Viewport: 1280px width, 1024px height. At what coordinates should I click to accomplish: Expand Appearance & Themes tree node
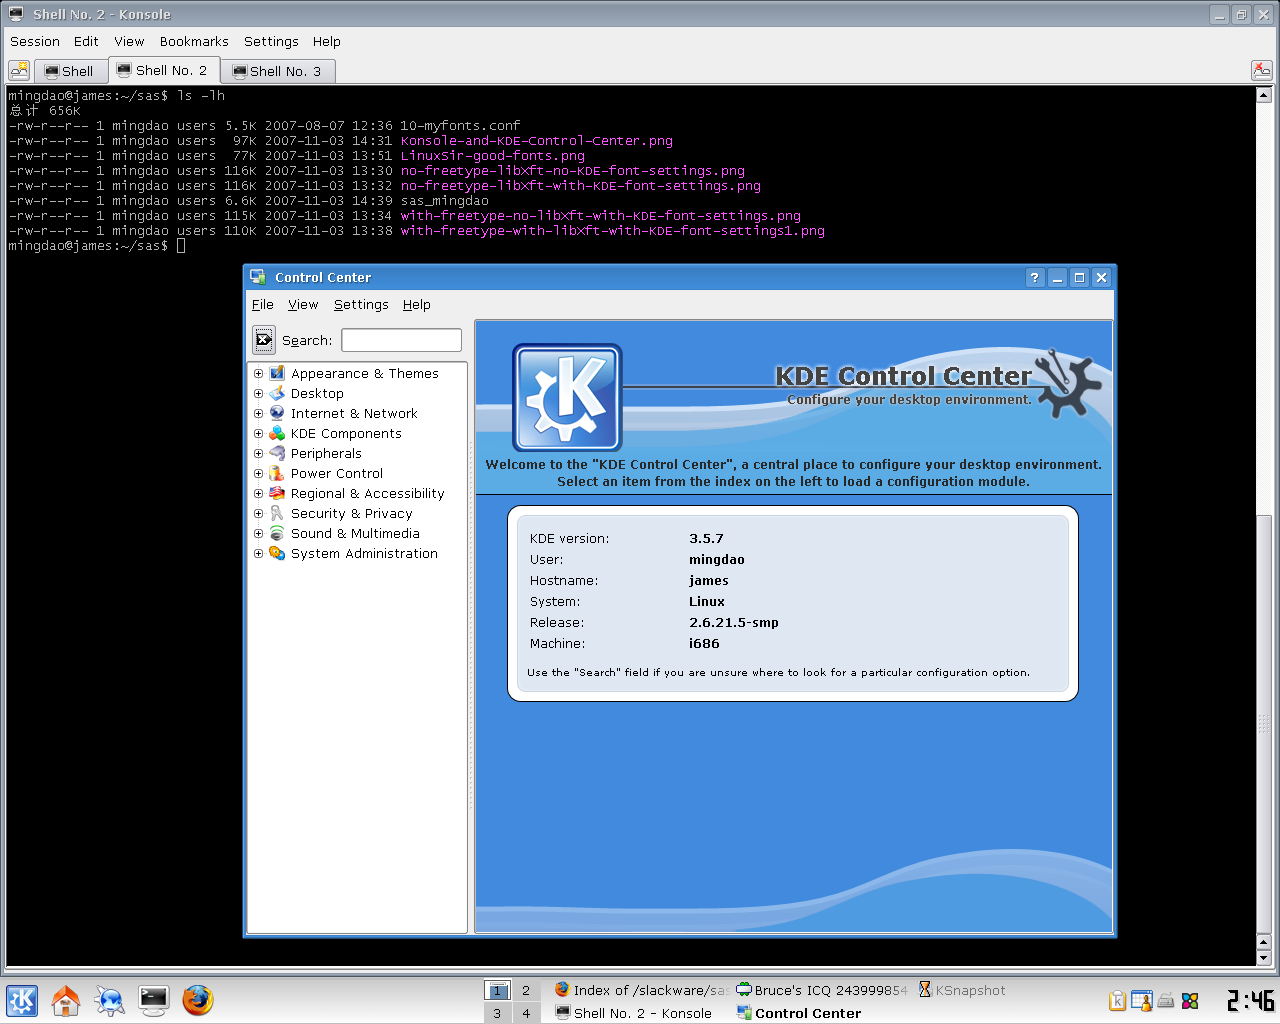click(x=258, y=373)
